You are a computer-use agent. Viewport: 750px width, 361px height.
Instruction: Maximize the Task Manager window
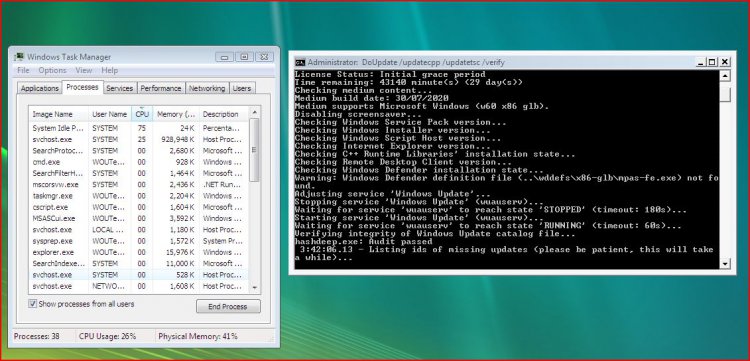(244, 57)
